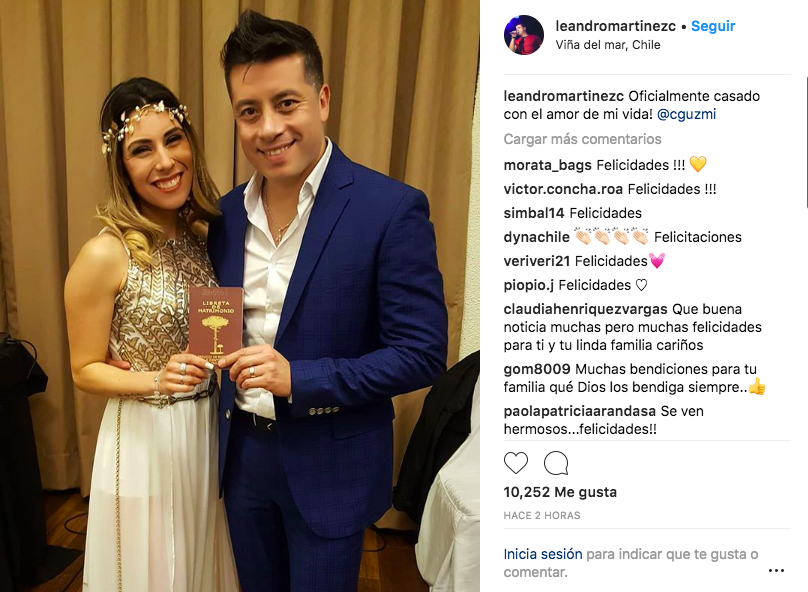Open claudiahenriquezvargas profile
This screenshot has width=808, height=592.
pos(585,309)
